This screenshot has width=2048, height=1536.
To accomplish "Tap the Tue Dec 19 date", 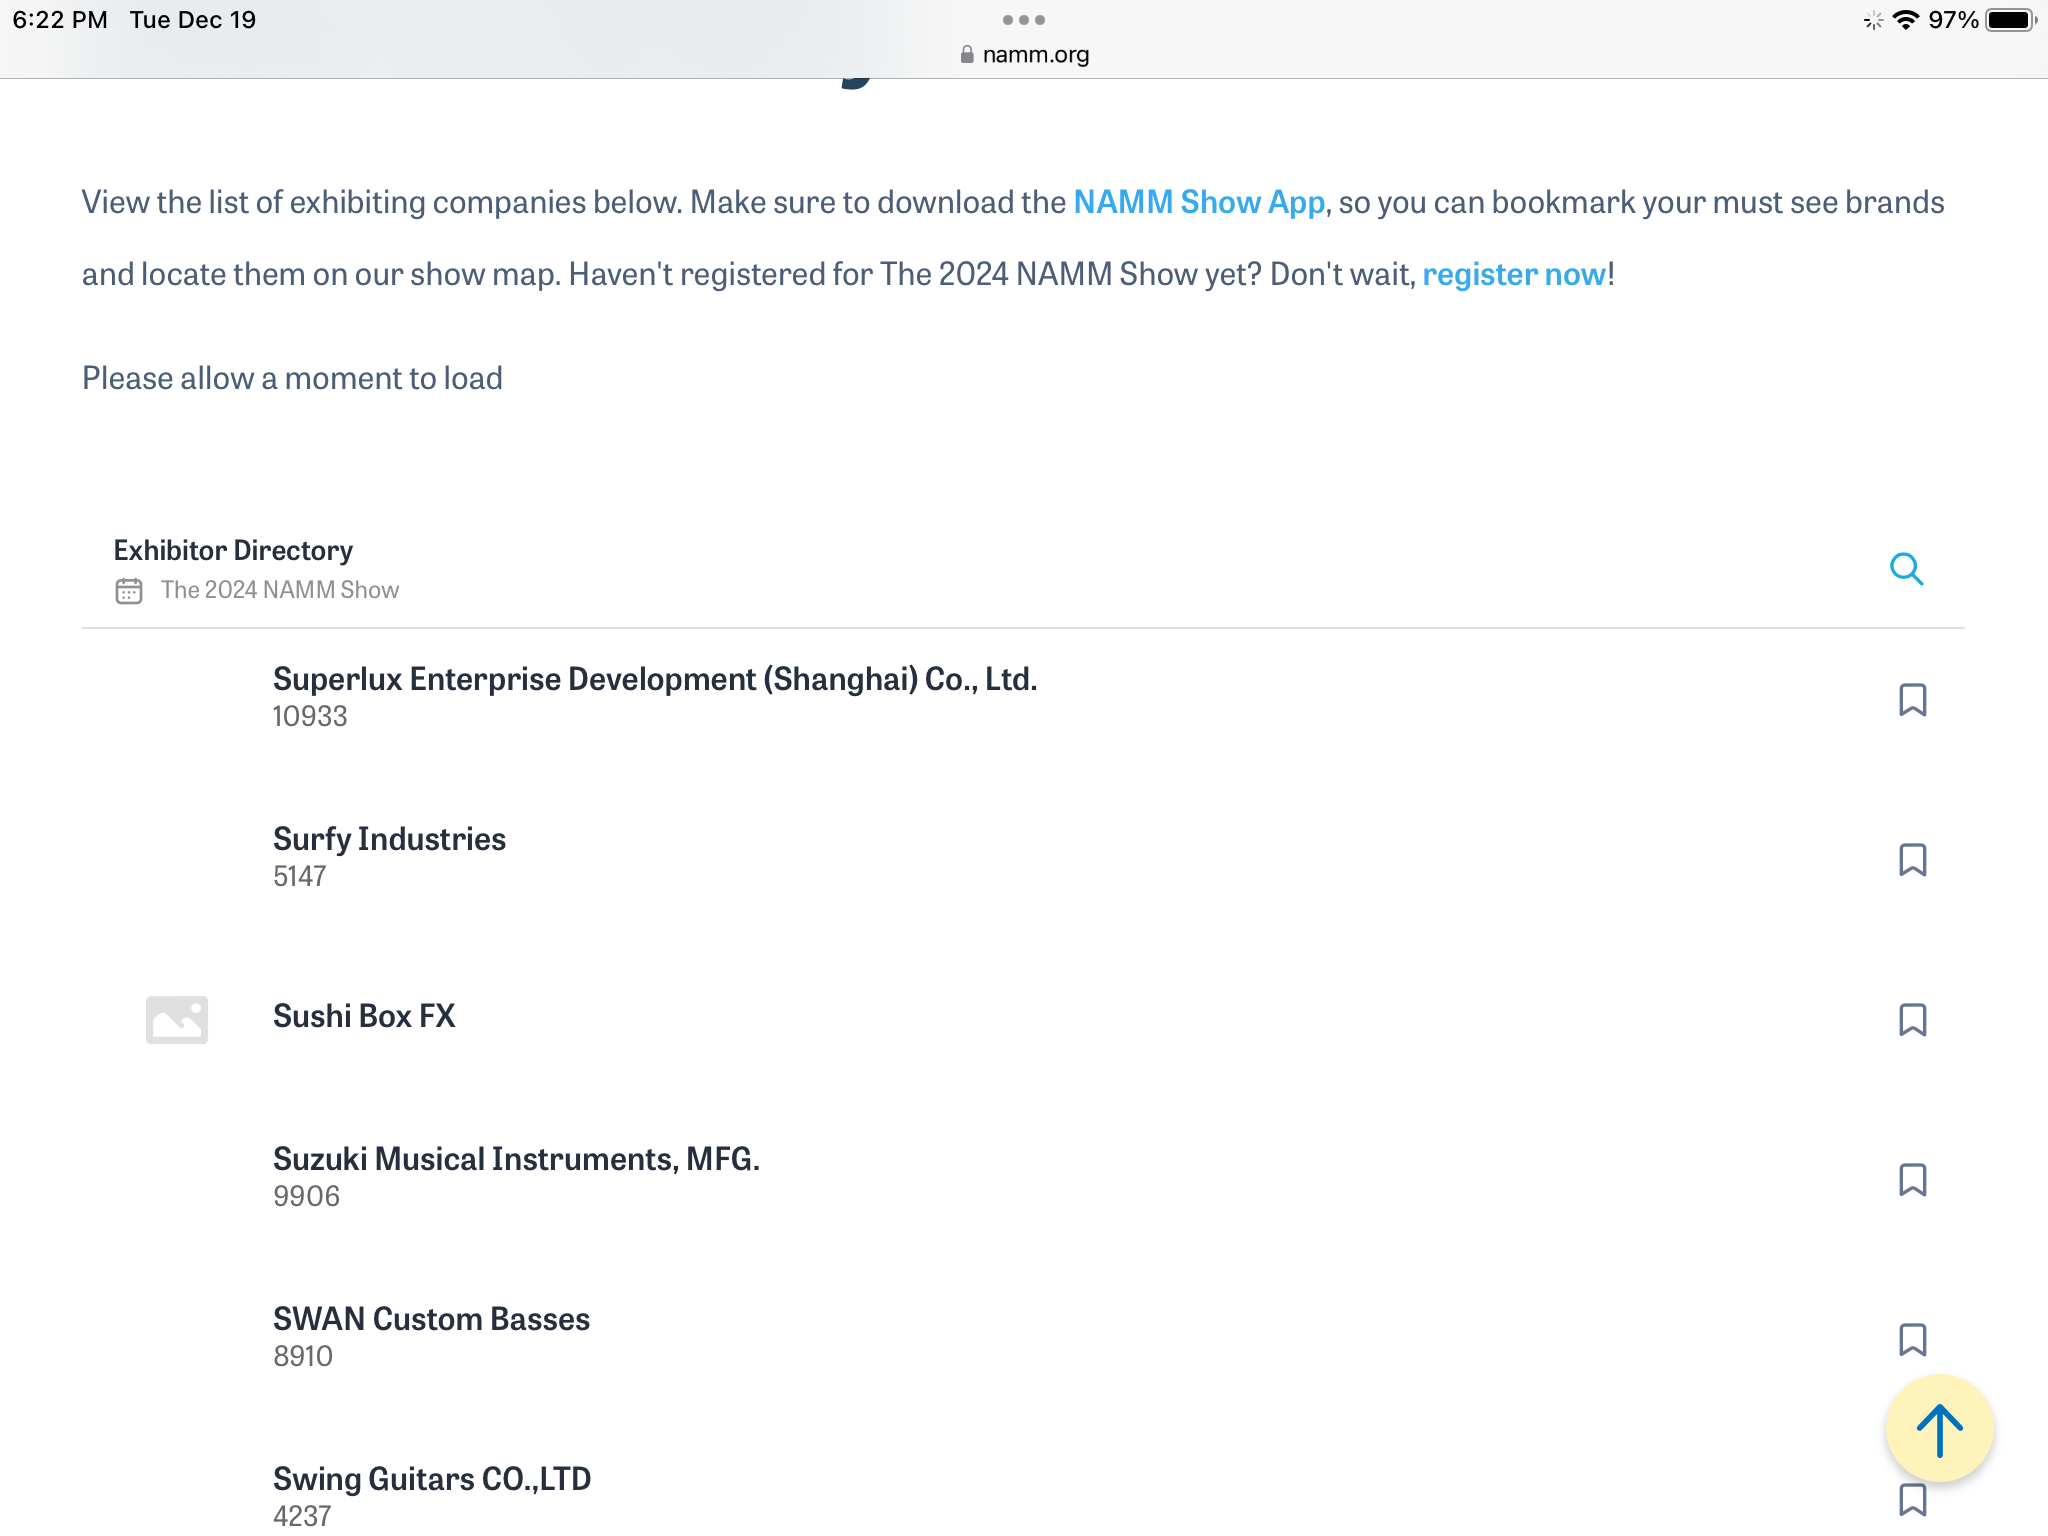I will click(x=193, y=20).
